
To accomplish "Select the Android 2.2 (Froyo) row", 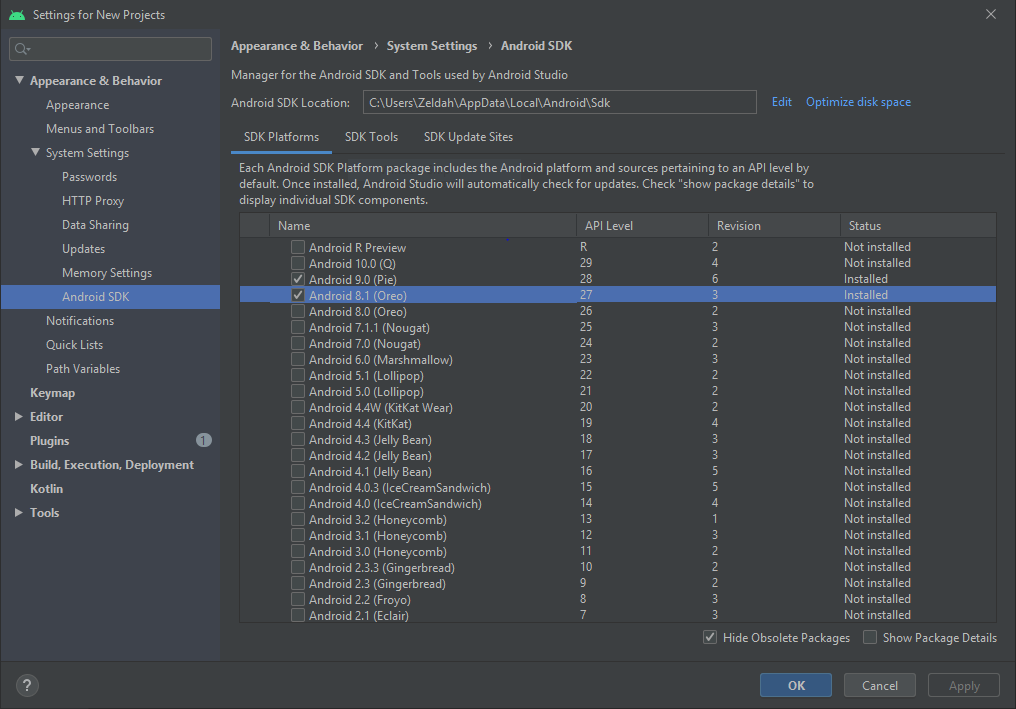I will coord(618,599).
